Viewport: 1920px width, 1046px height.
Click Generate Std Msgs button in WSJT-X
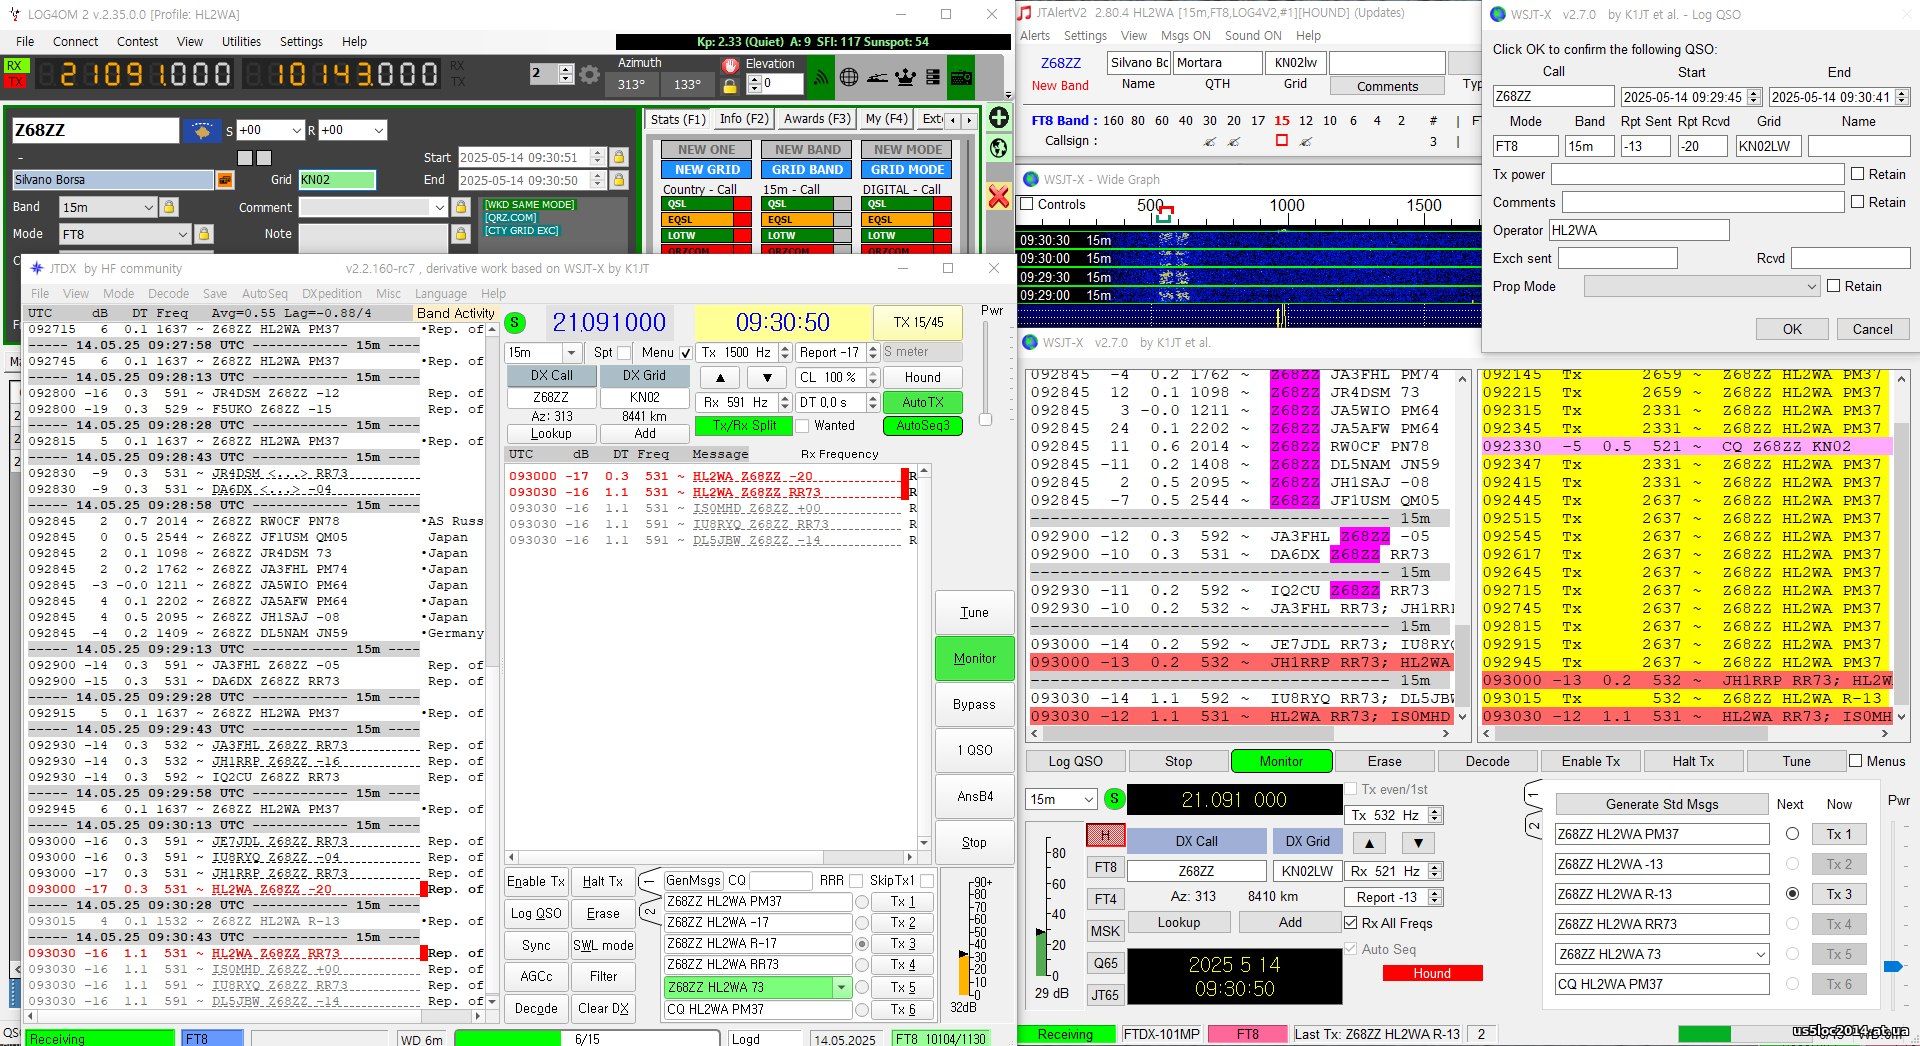(1662, 804)
